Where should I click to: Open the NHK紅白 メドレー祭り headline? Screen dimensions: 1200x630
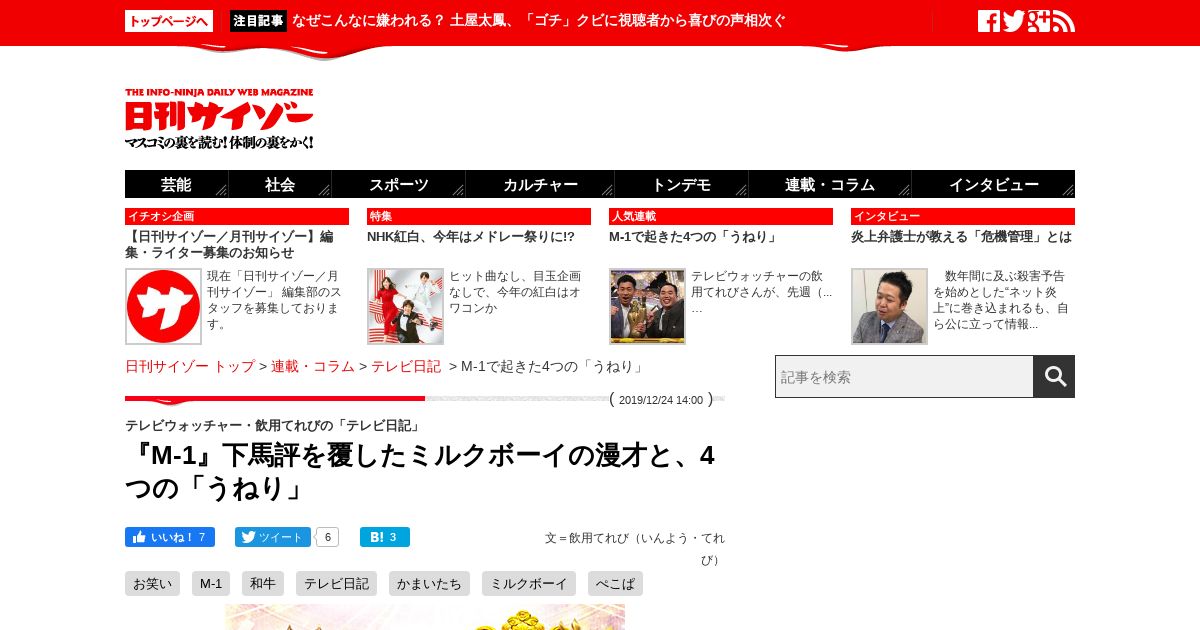471,237
